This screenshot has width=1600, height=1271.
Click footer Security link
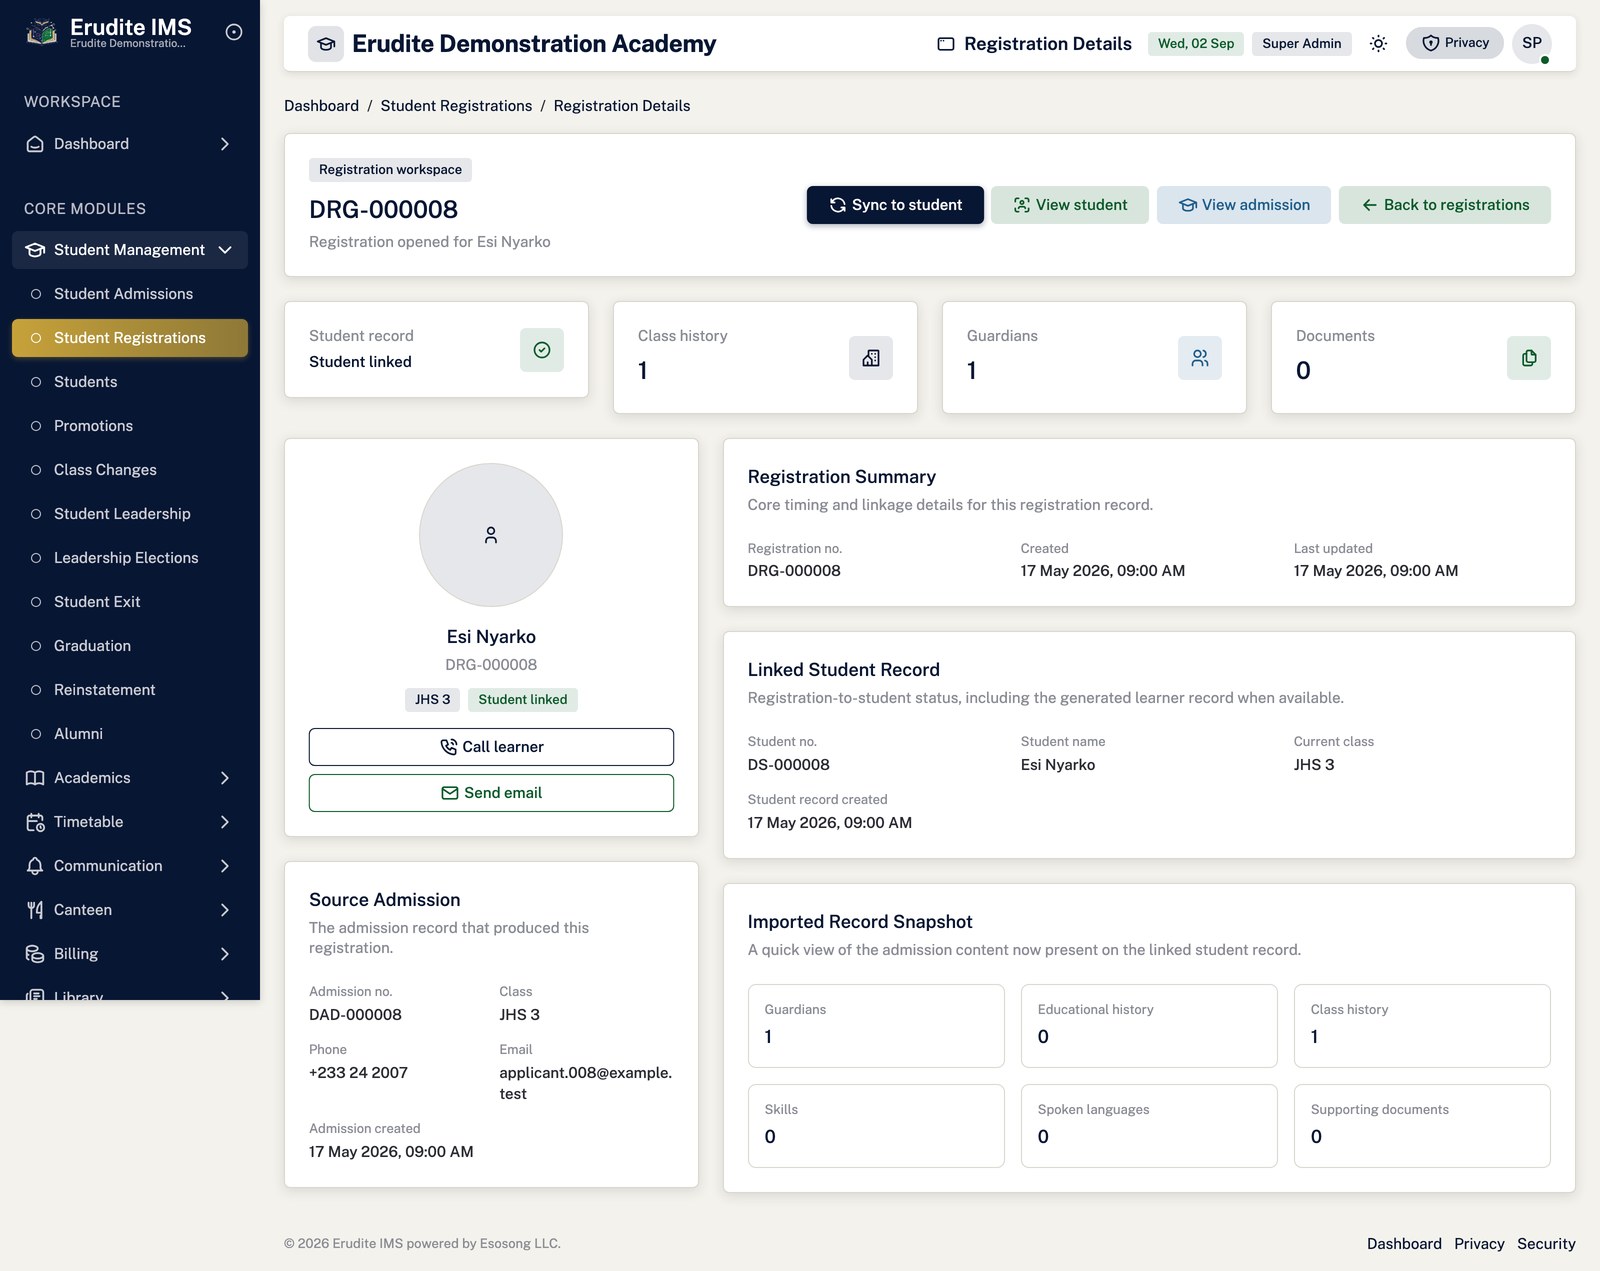pyautogui.click(x=1546, y=1244)
